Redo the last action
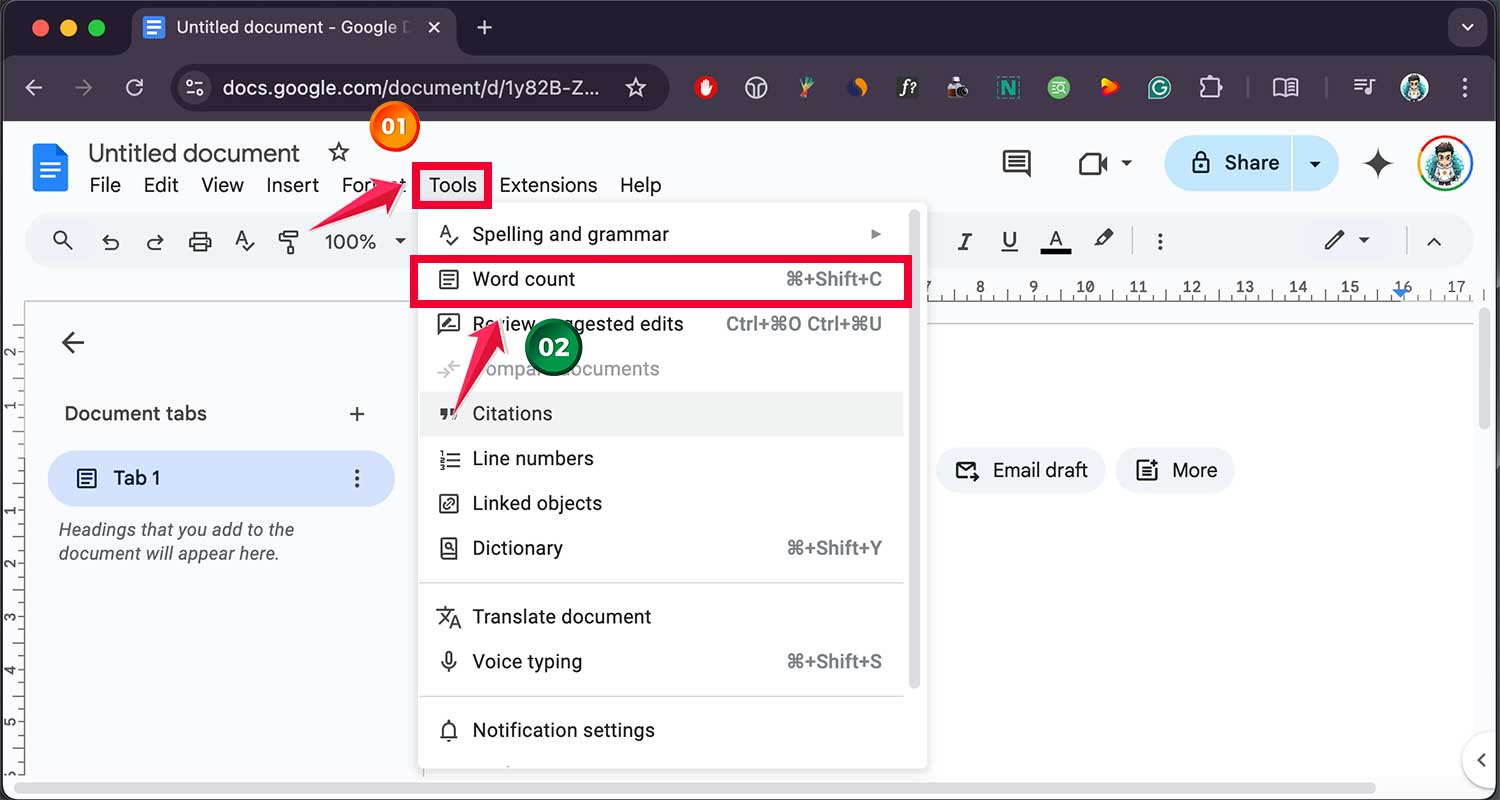 point(154,240)
